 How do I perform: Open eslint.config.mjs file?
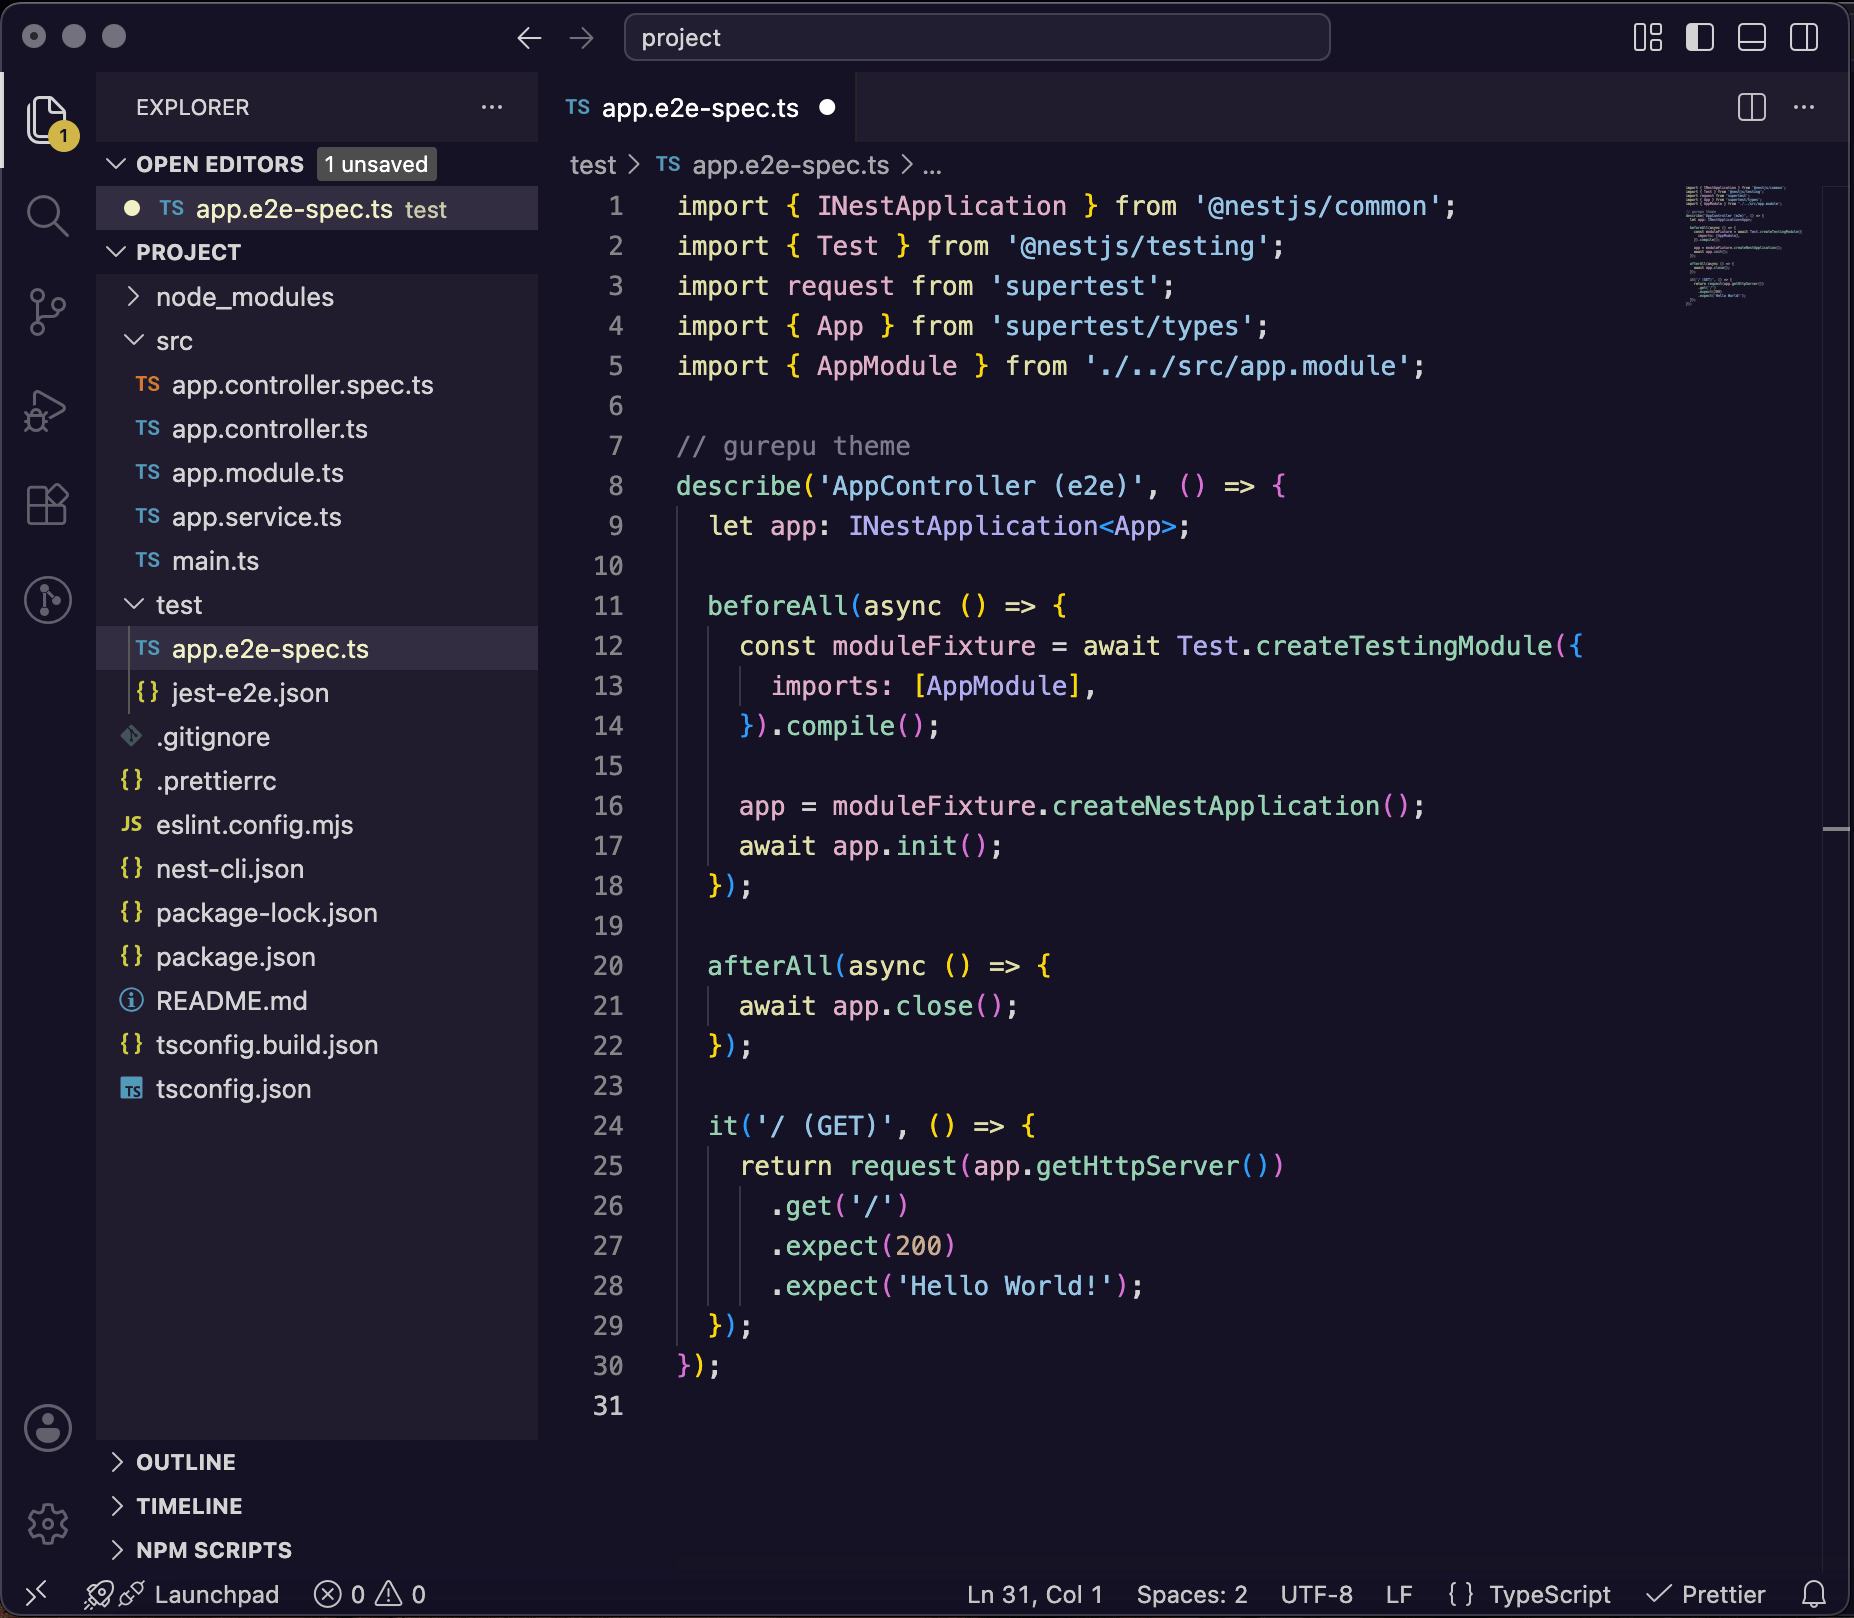(317, 825)
